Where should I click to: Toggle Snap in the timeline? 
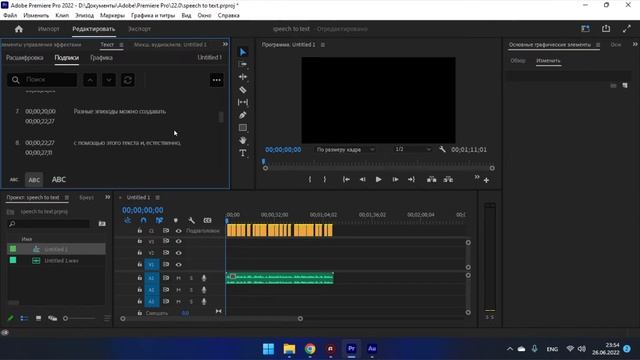point(143,220)
